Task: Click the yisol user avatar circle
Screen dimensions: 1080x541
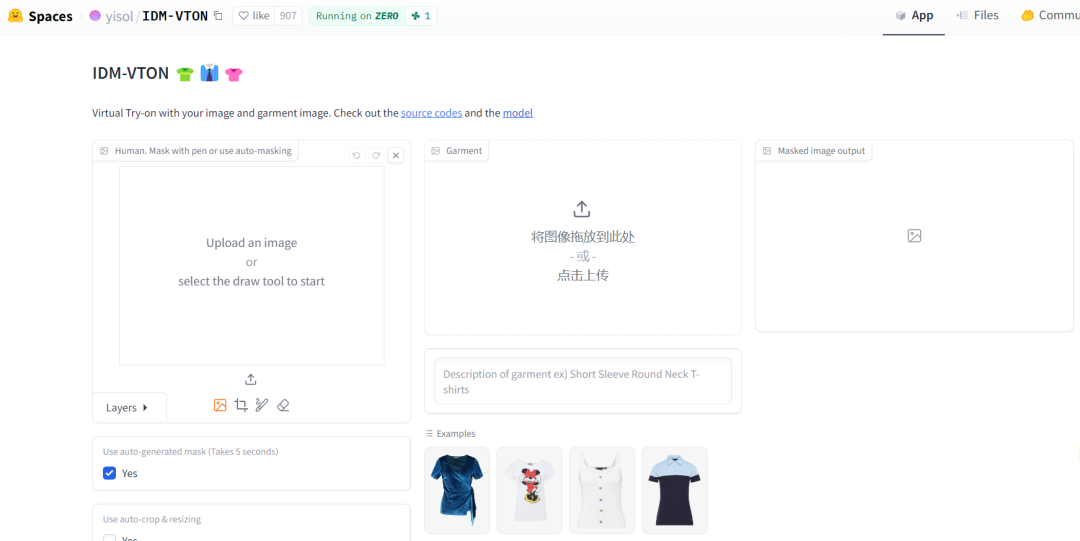Action: 95,16
